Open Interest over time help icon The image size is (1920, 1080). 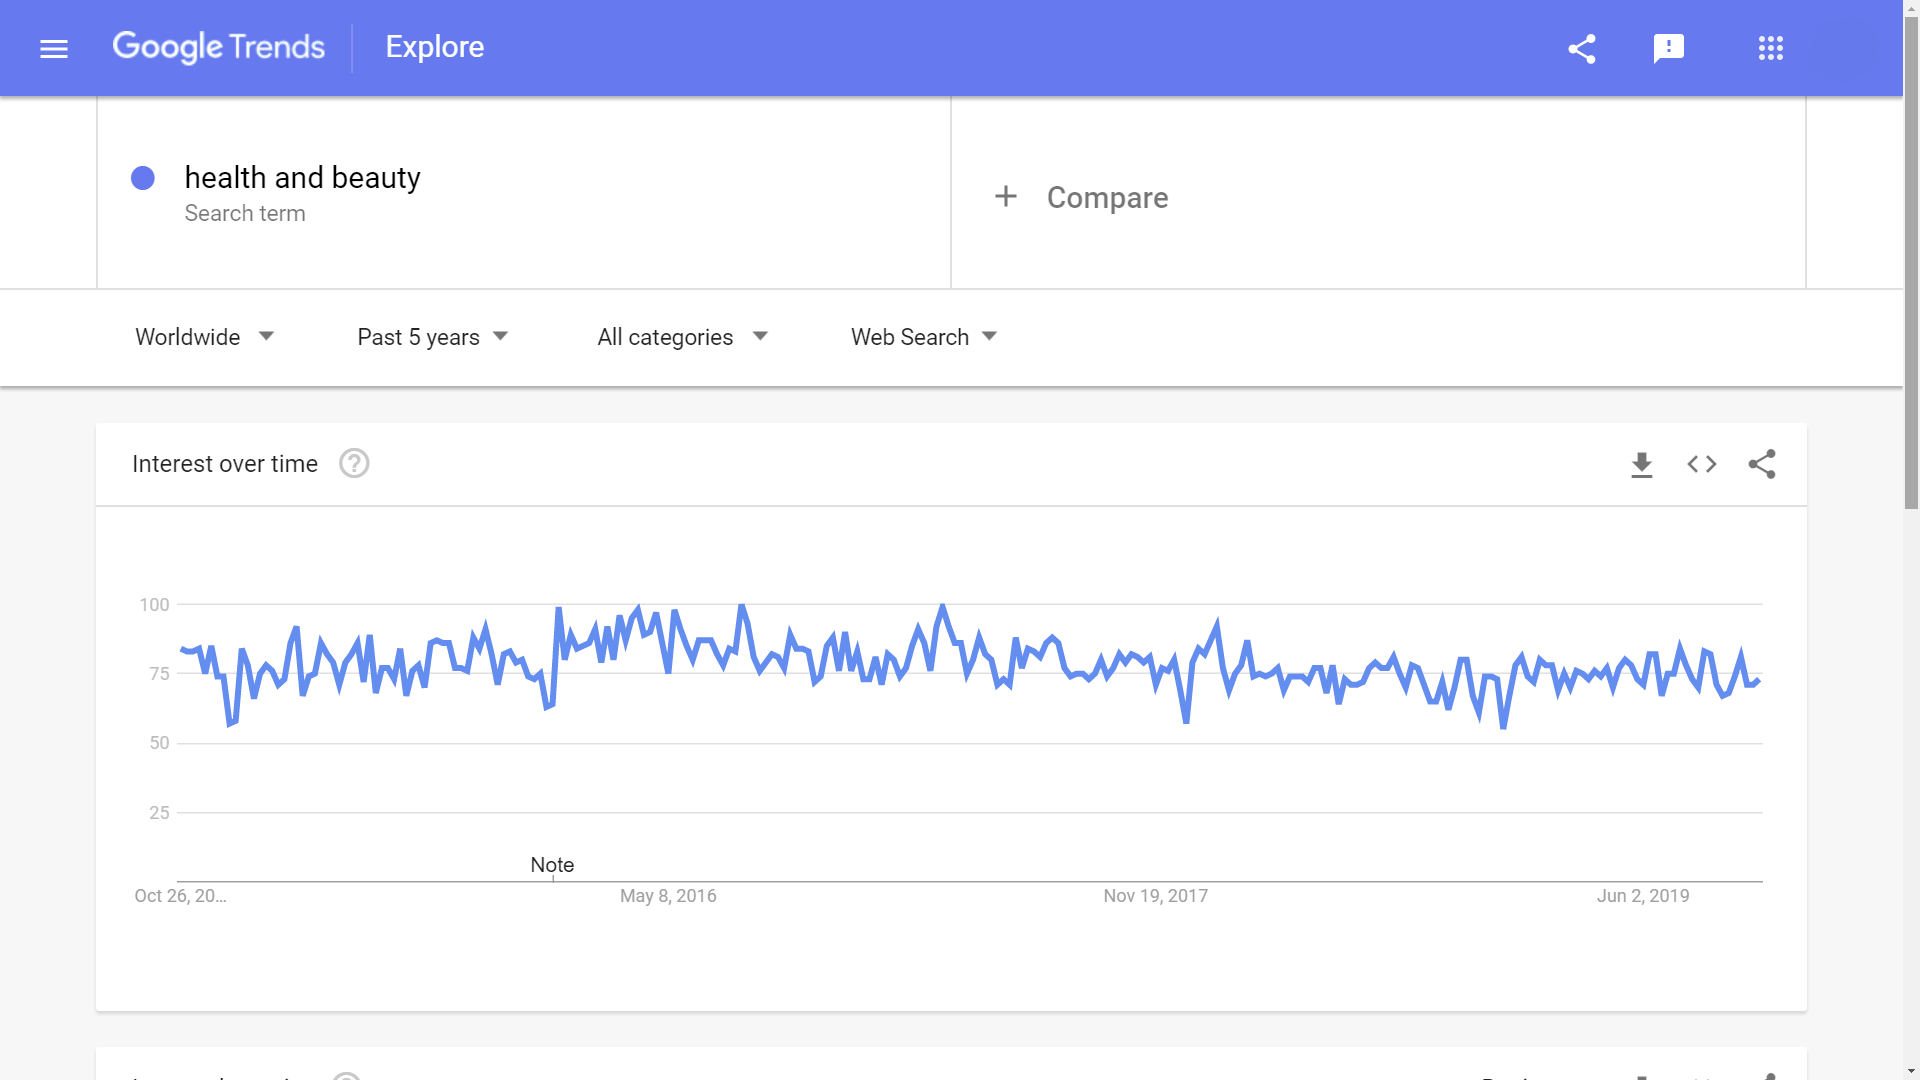(354, 464)
